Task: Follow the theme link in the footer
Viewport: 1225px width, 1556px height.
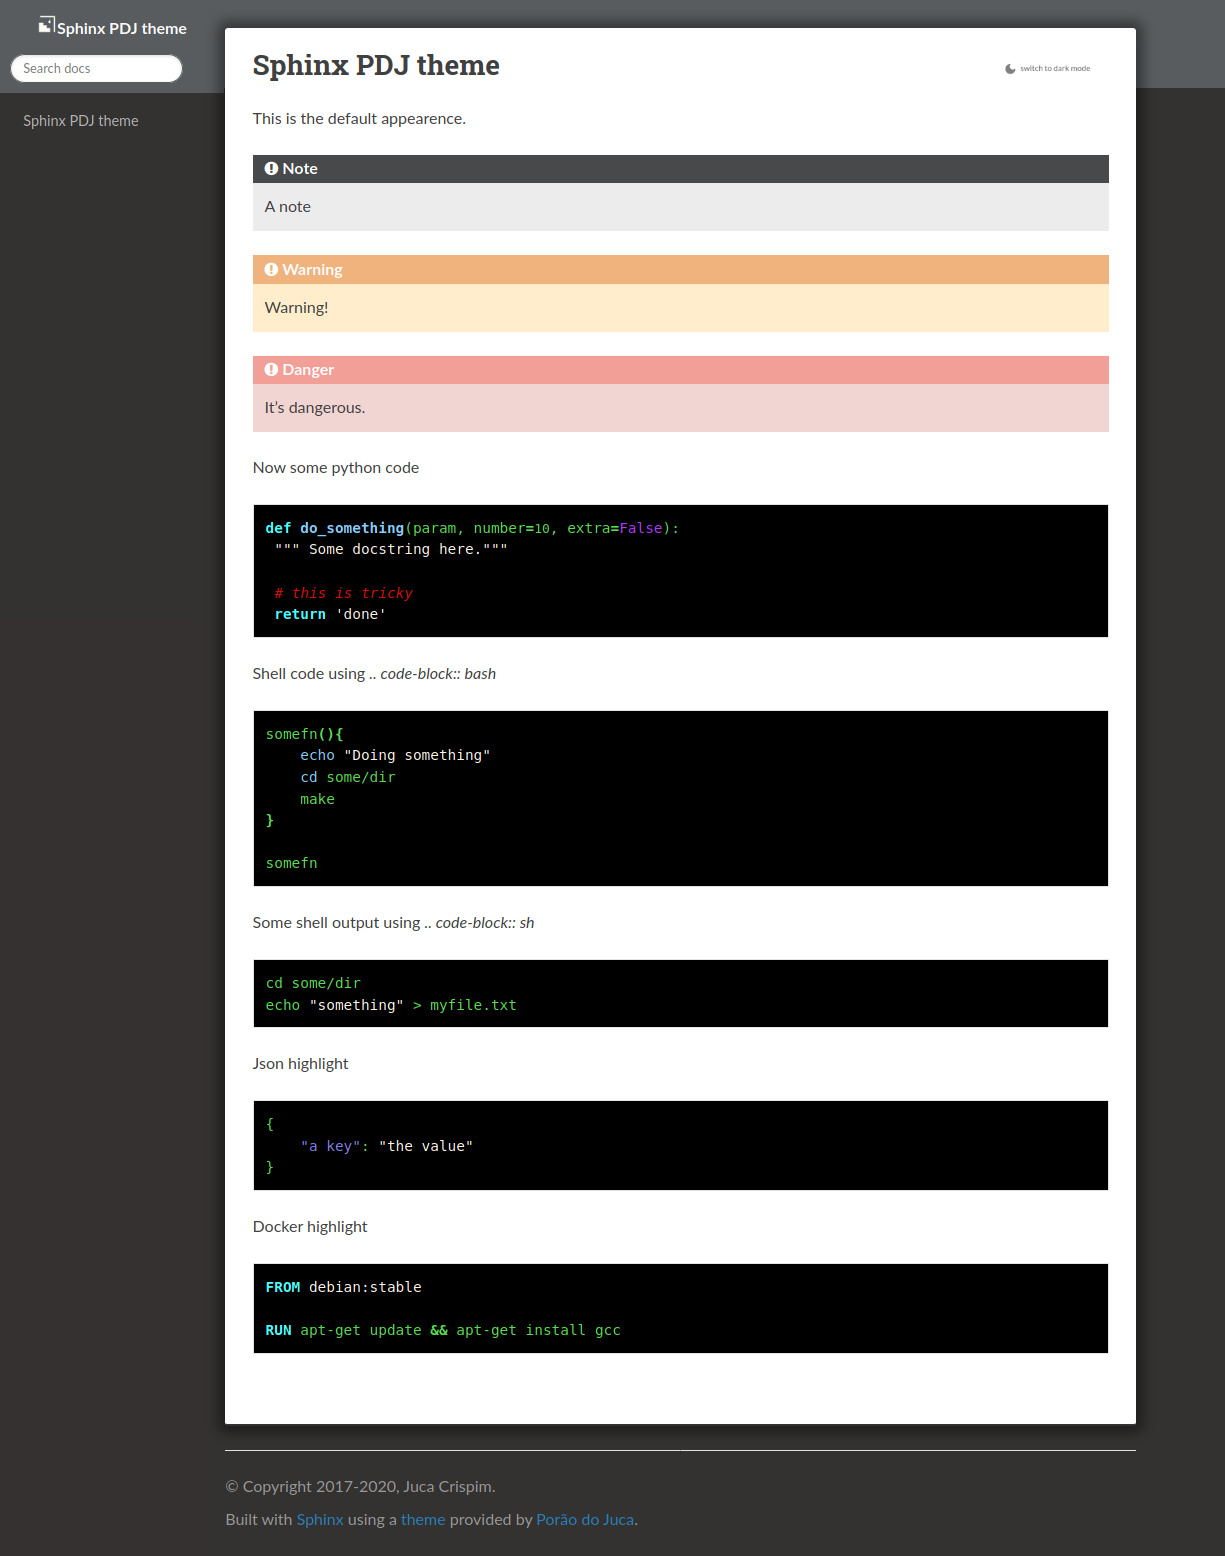Action: (x=422, y=1519)
